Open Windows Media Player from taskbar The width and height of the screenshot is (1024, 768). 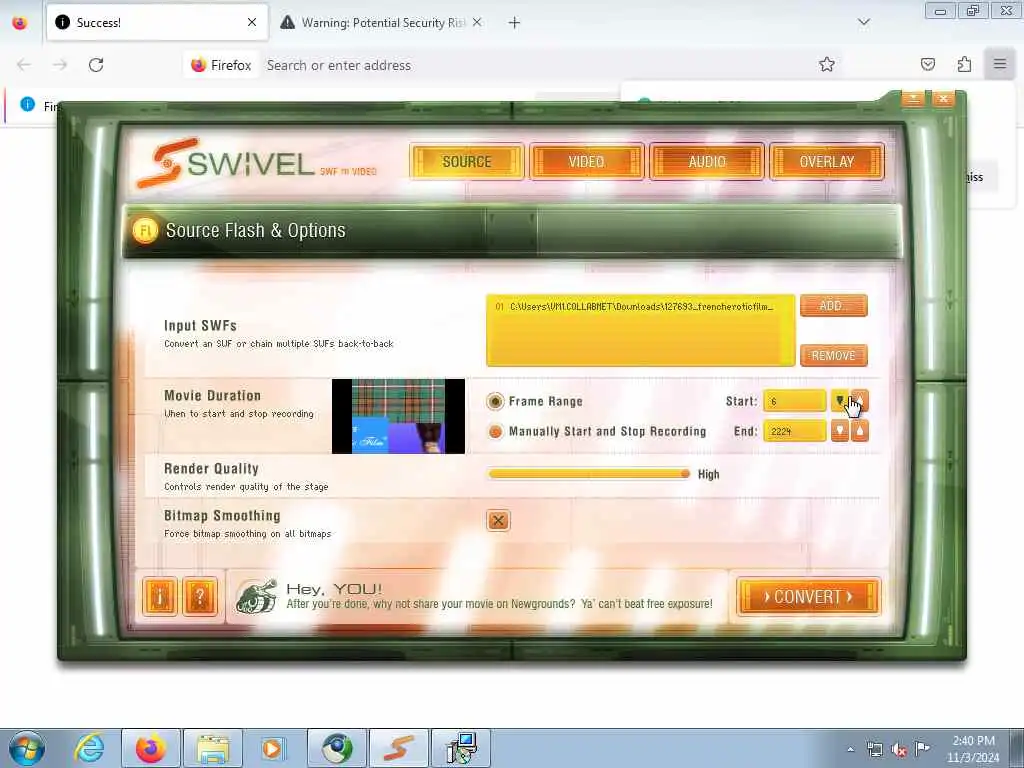273,748
